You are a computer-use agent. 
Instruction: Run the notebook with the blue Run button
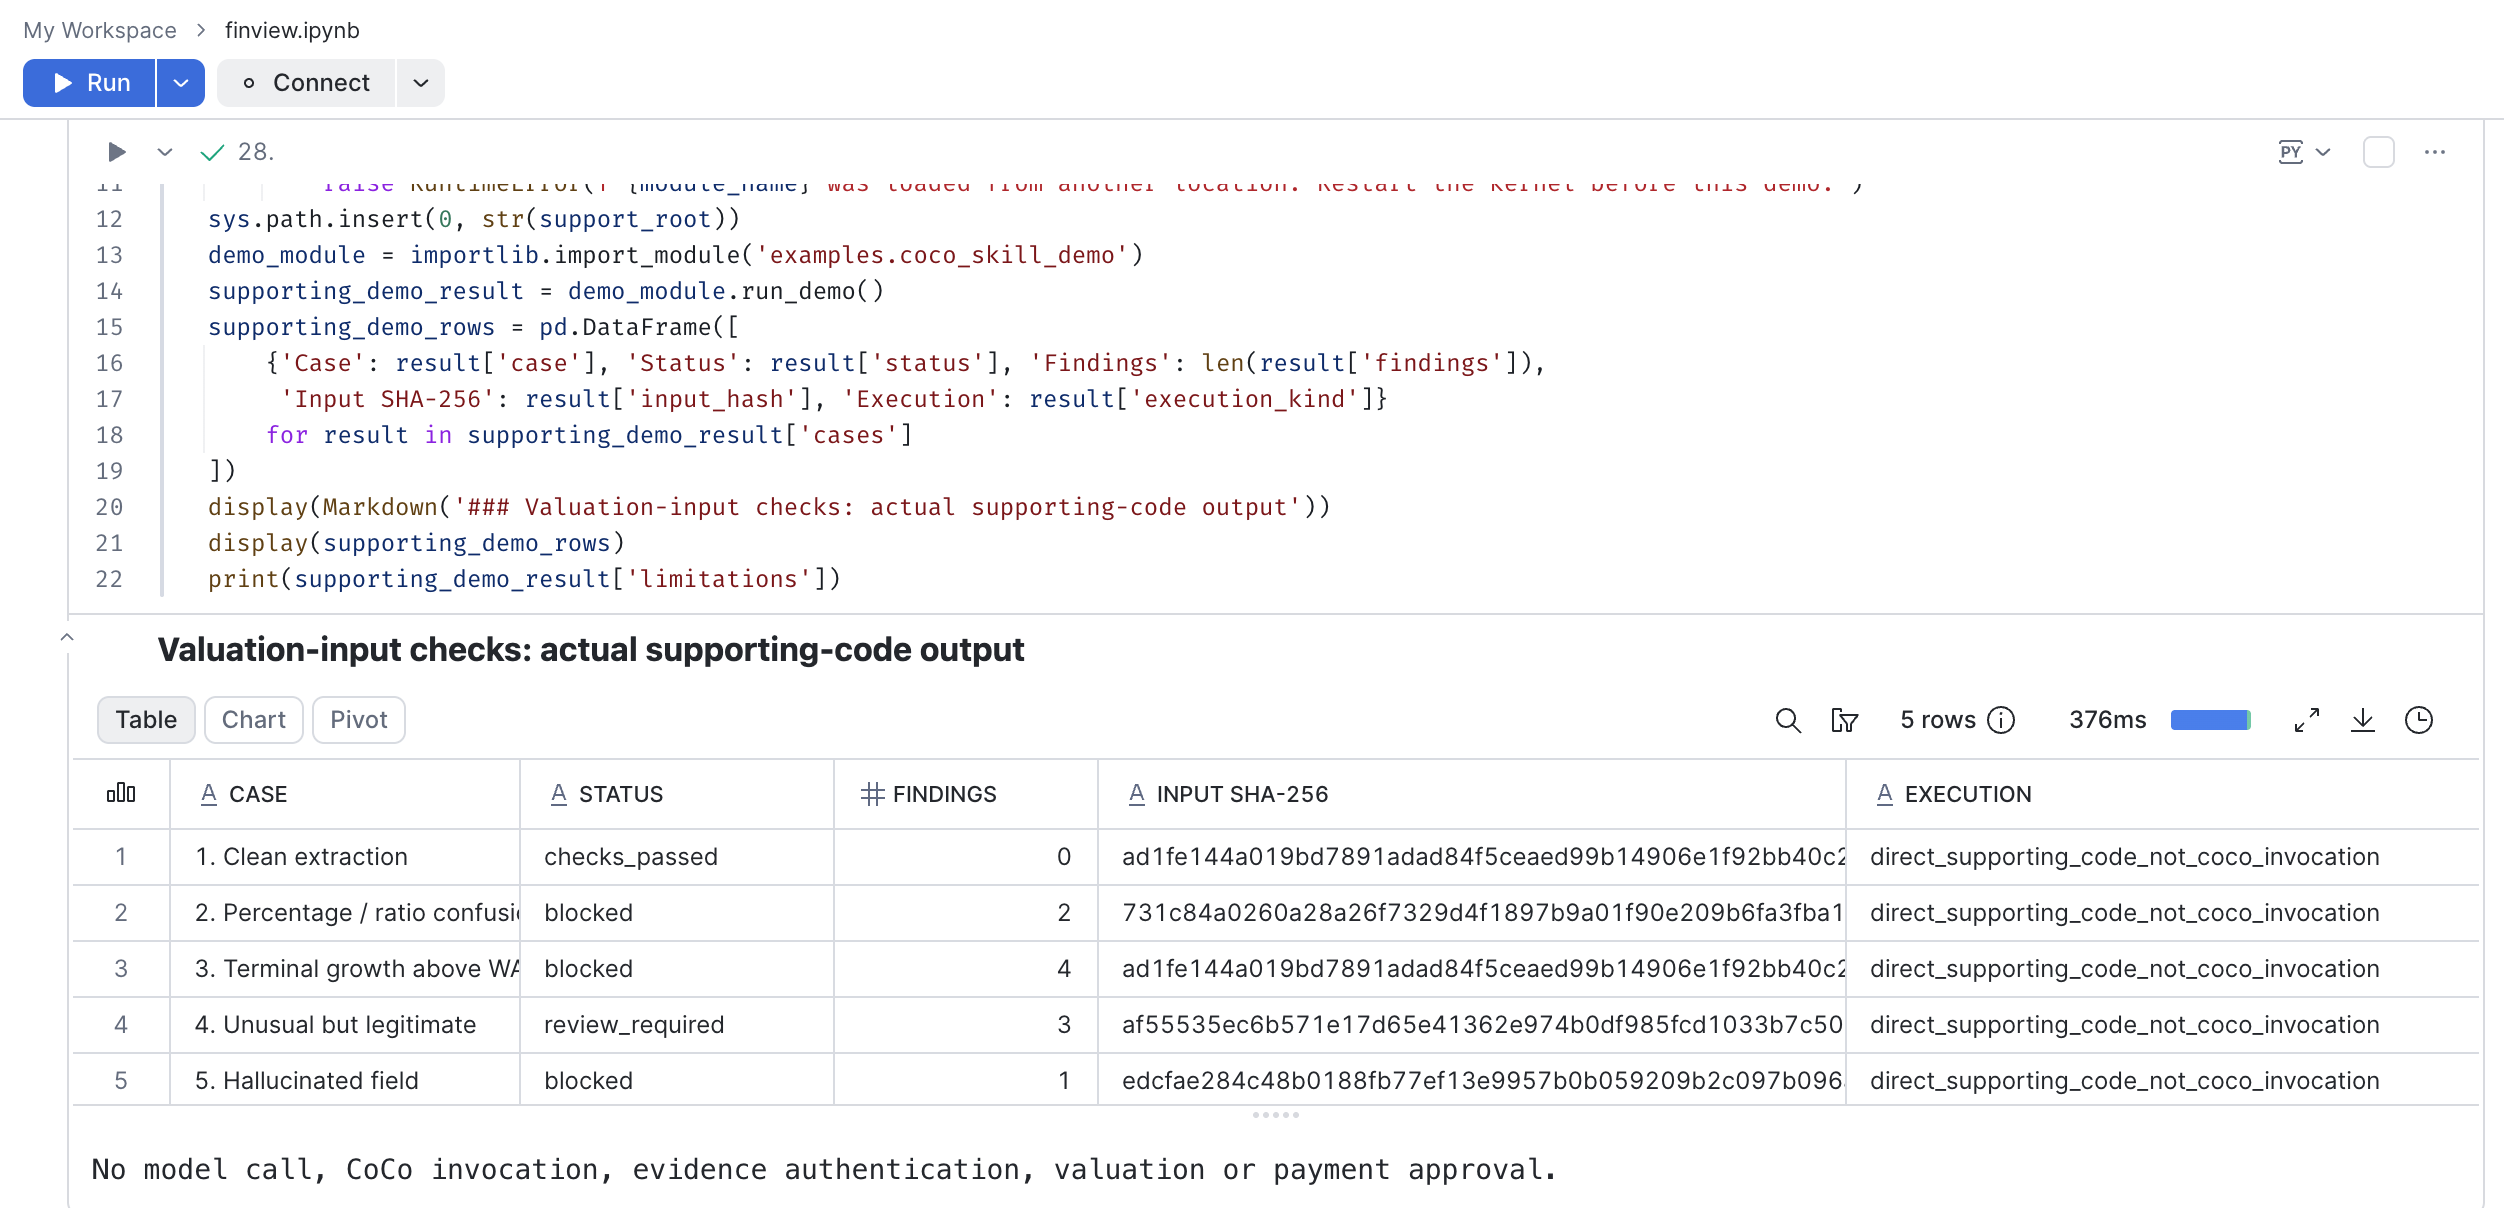(x=89, y=83)
